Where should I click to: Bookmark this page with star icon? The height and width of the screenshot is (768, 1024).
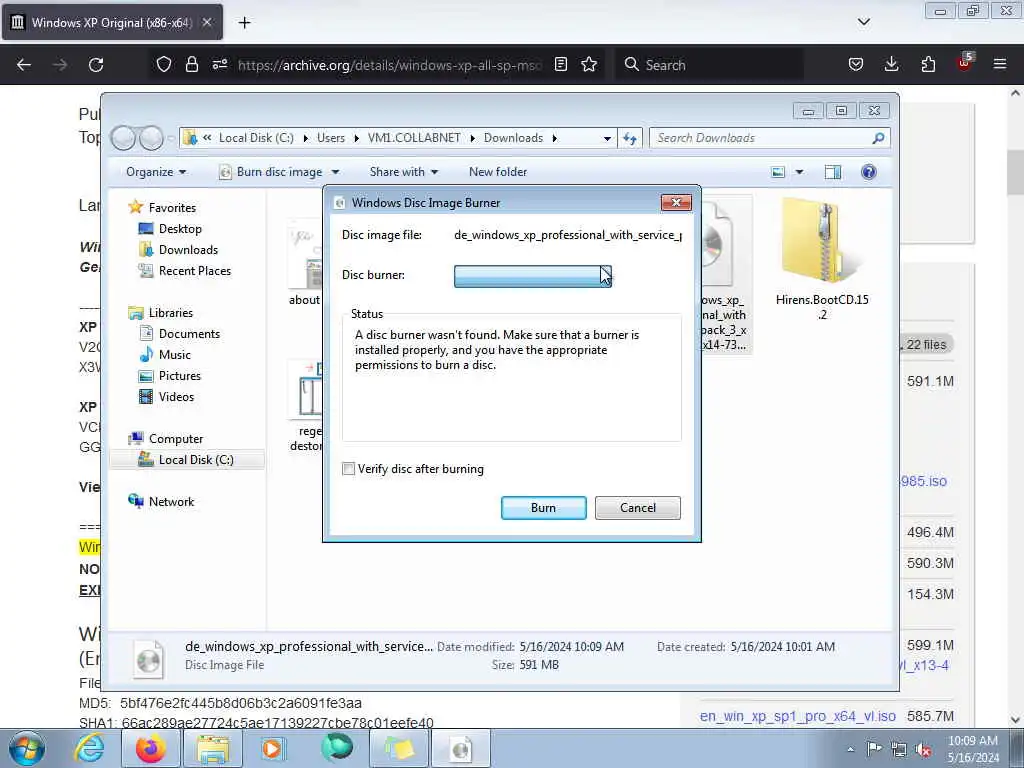coord(589,64)
